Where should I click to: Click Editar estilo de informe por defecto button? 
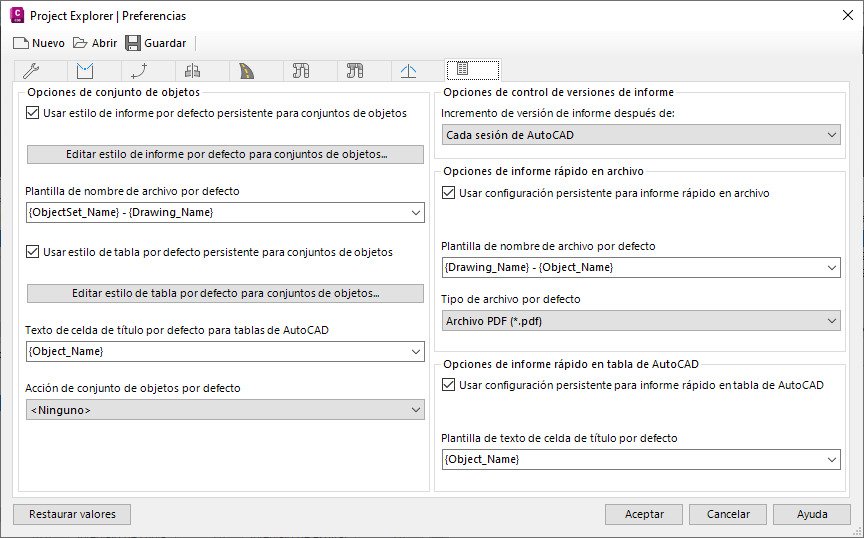click(226, 155)
